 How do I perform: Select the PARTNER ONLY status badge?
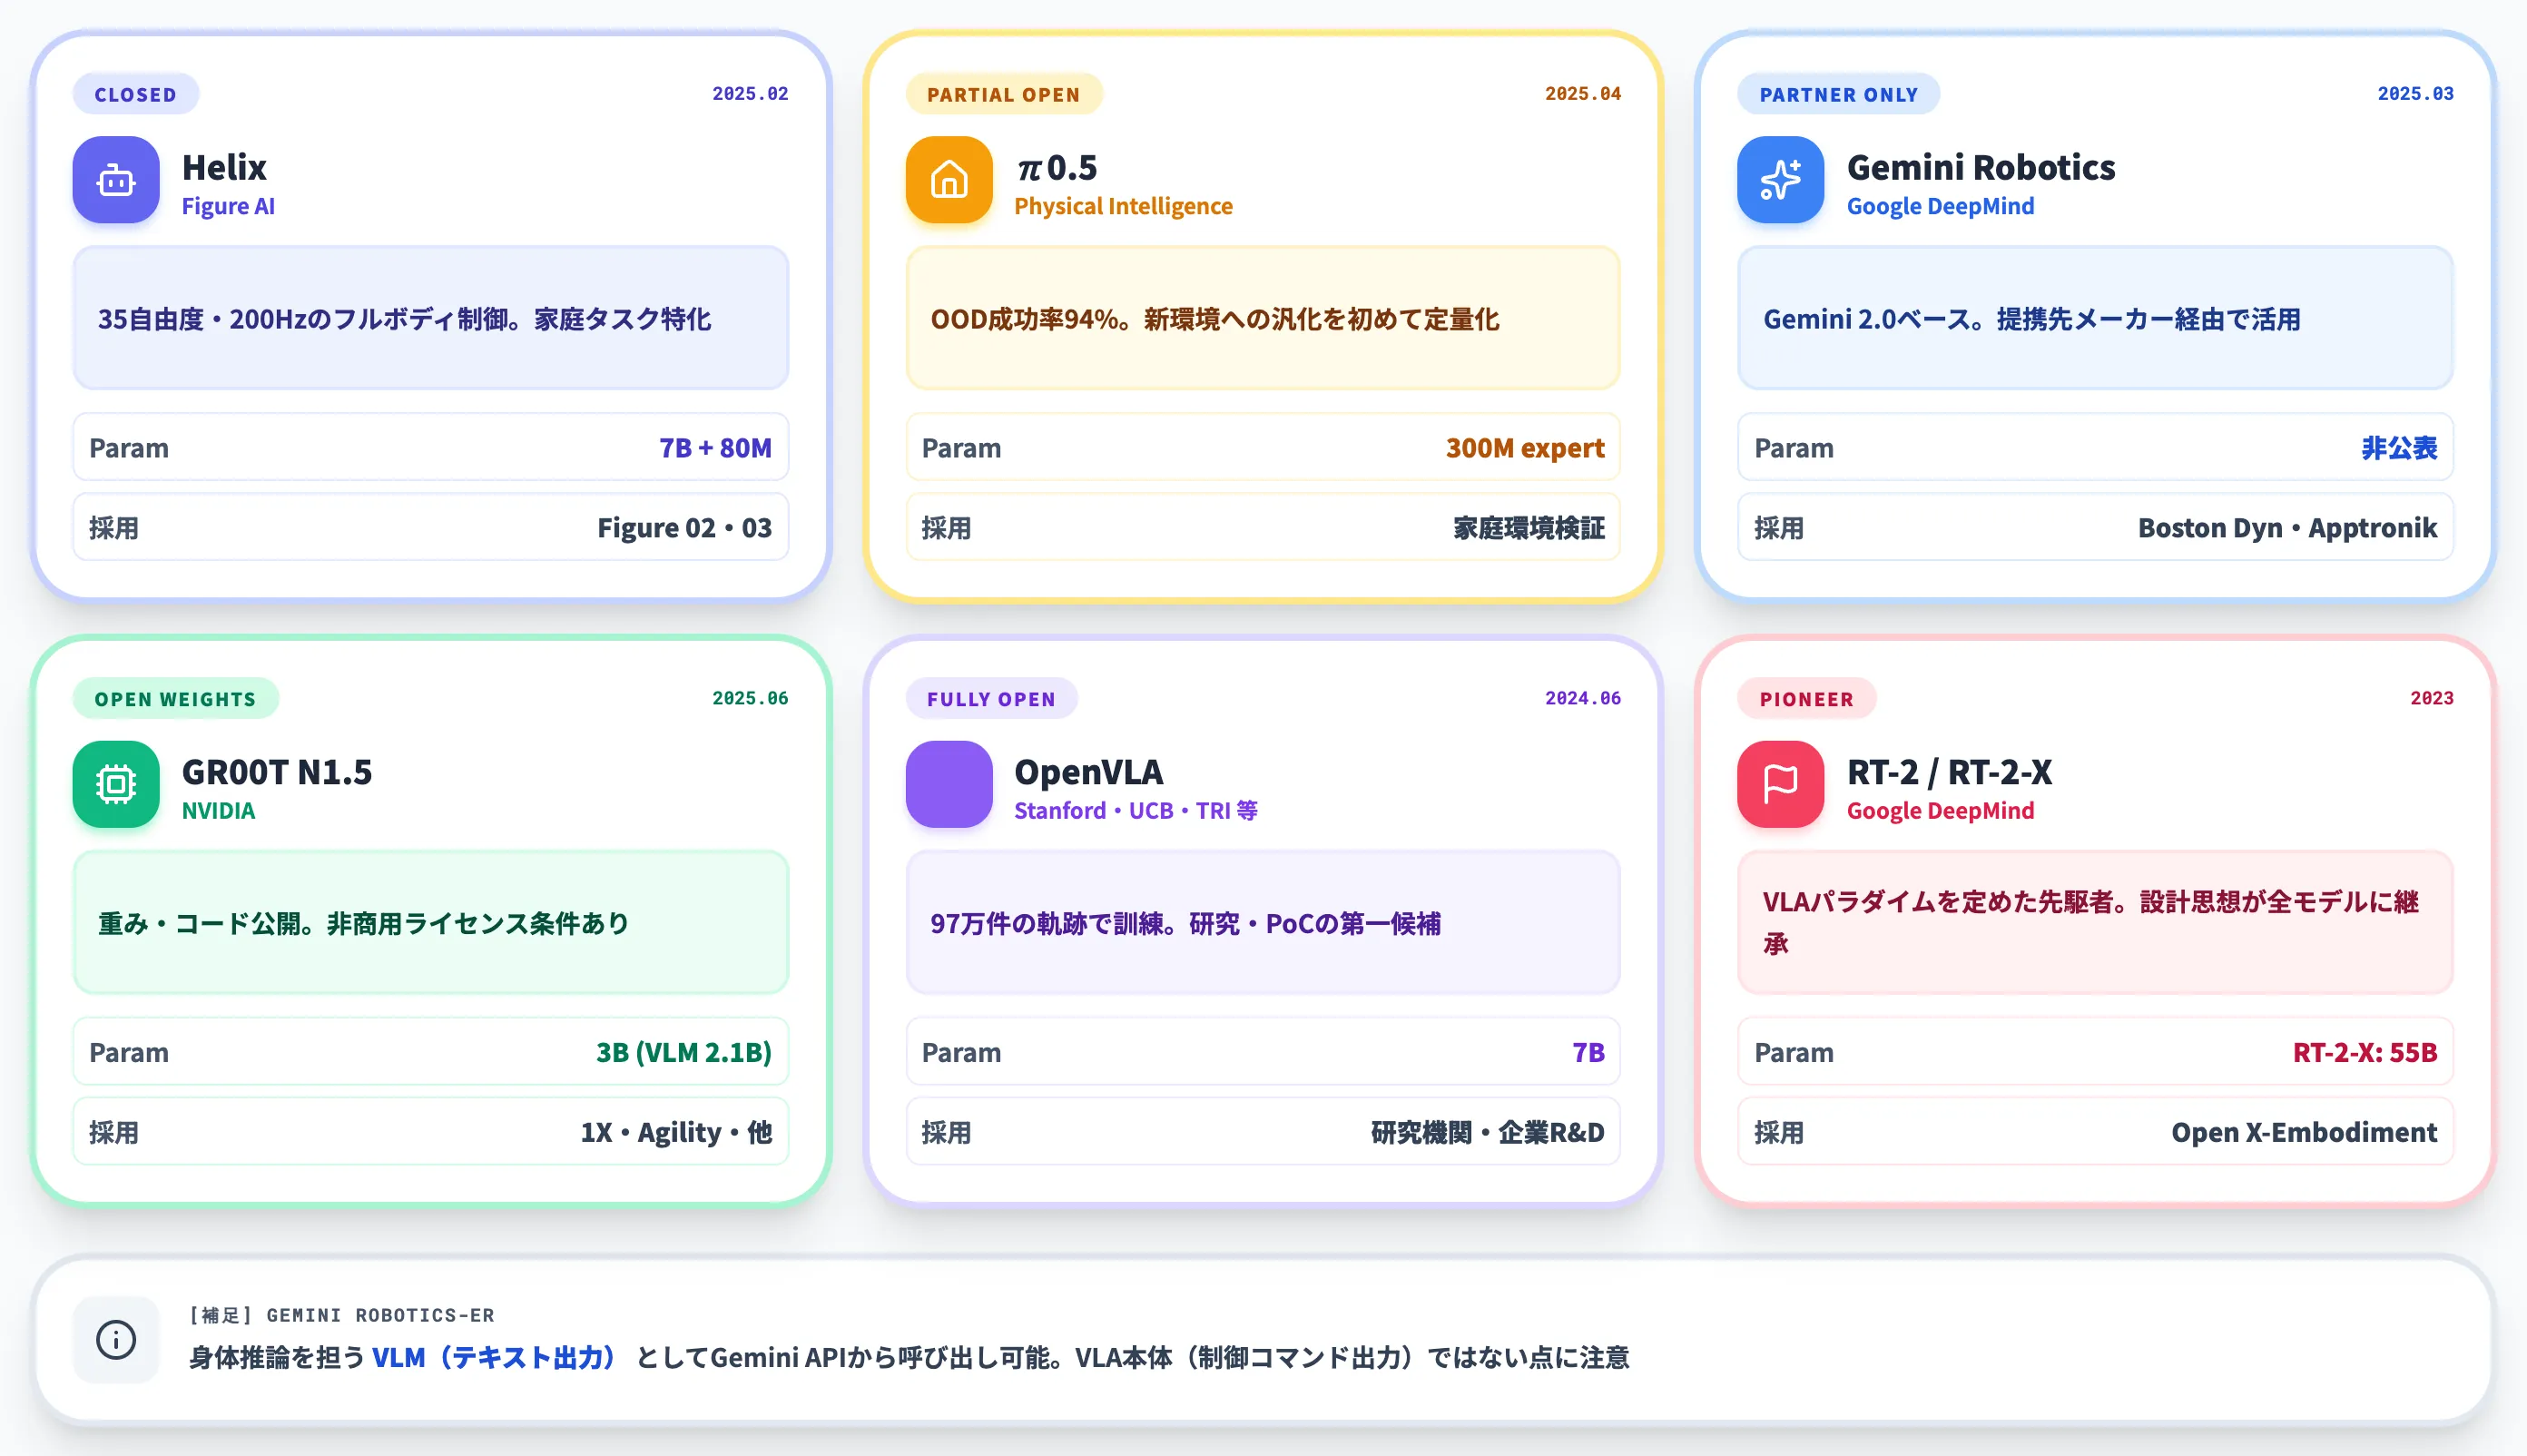(x=1839, y=95)
